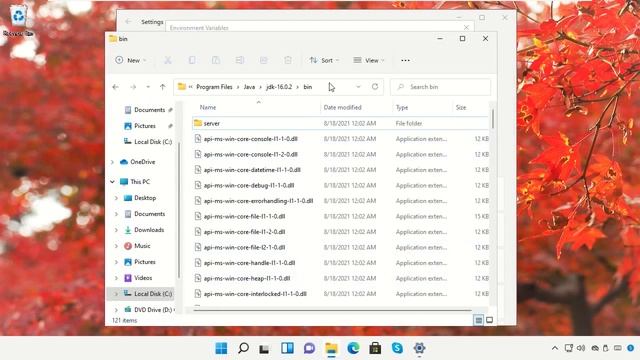The width and height of the screenshot is (640, 360).
Task: Open Microsoft Store from the taskbar
Action: (375, 348)
